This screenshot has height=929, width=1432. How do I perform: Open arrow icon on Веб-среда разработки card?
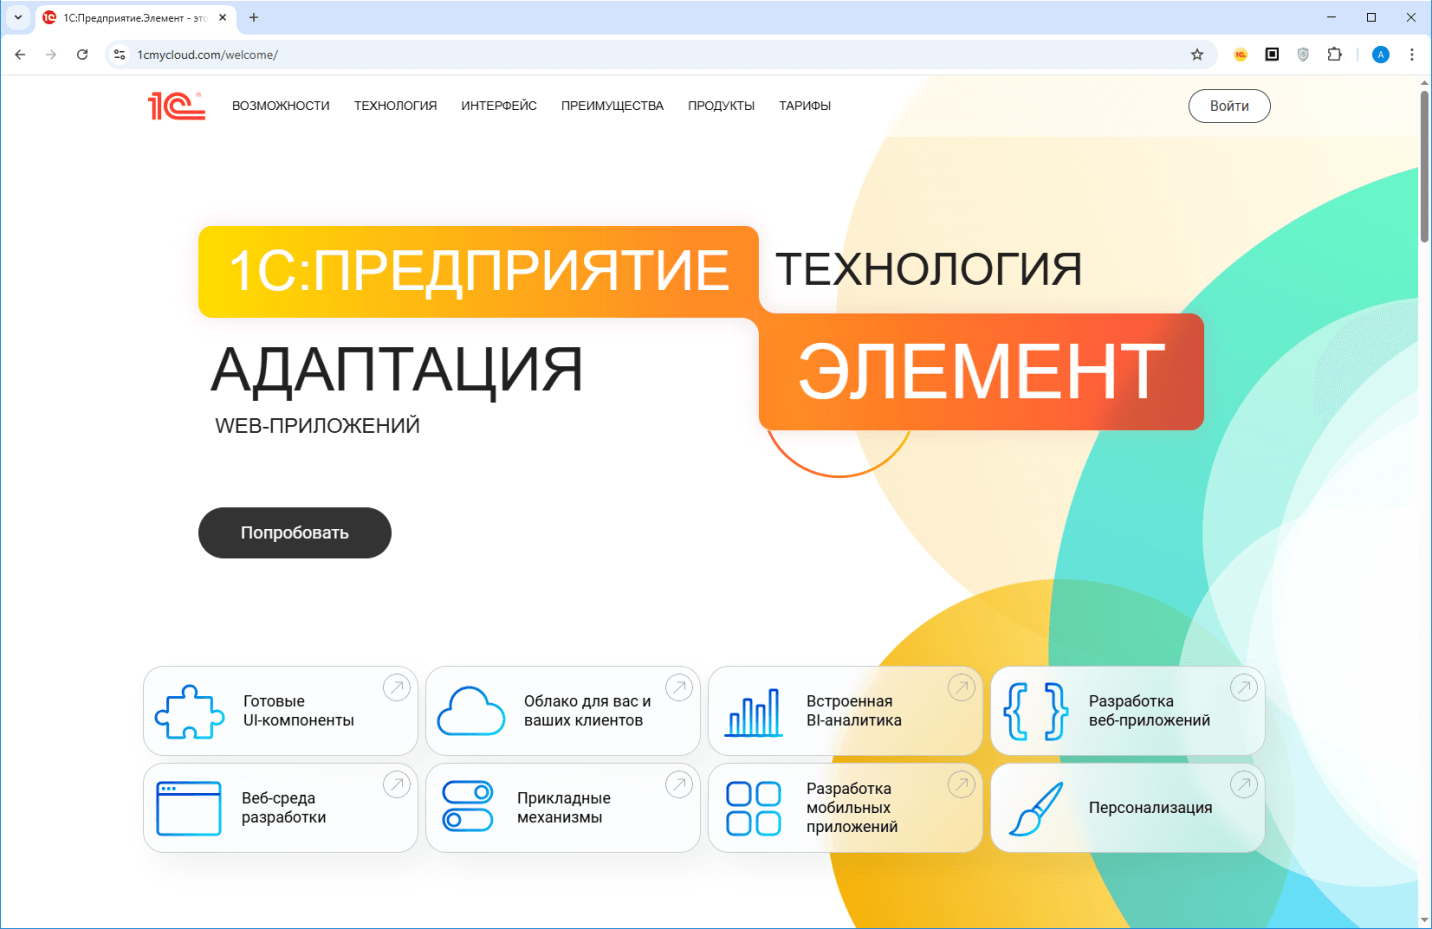coord(397,785)
